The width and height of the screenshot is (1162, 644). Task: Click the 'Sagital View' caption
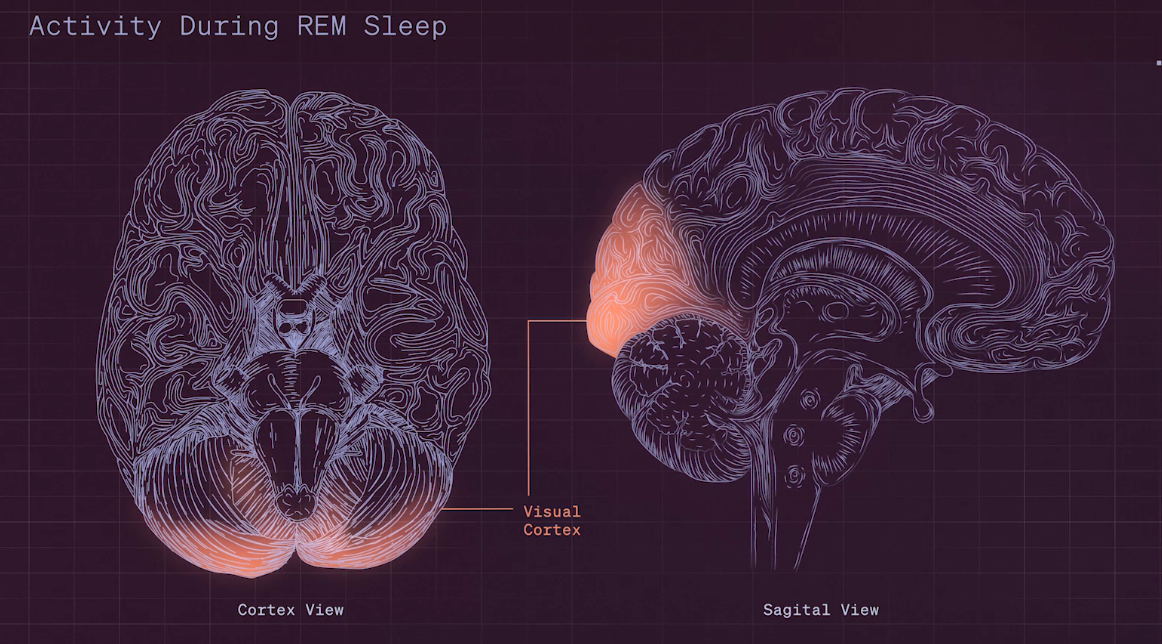click(x=821, y=610)
